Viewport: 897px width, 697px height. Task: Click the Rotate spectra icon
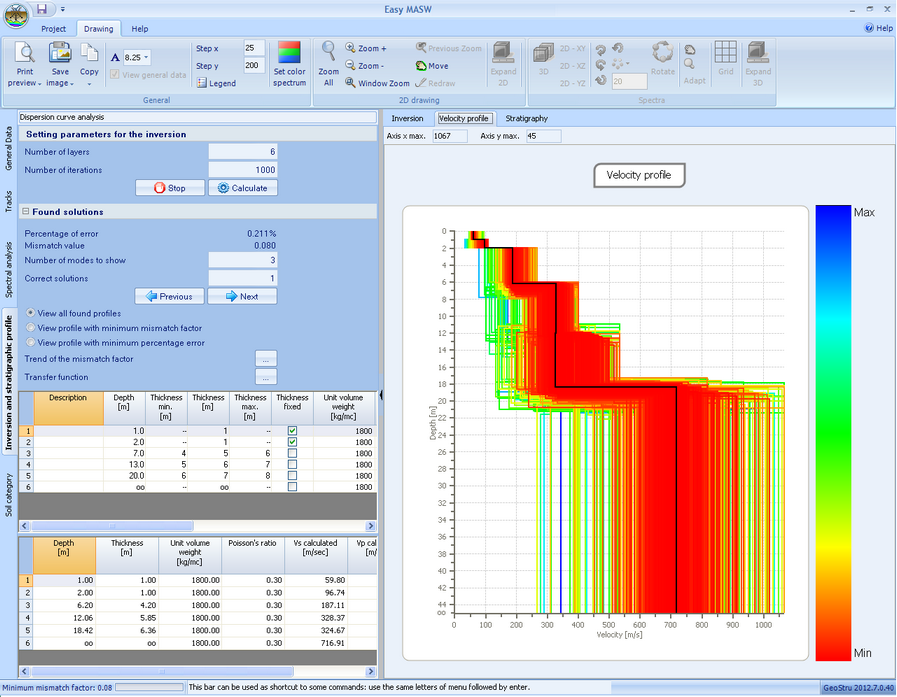[662, 53]
